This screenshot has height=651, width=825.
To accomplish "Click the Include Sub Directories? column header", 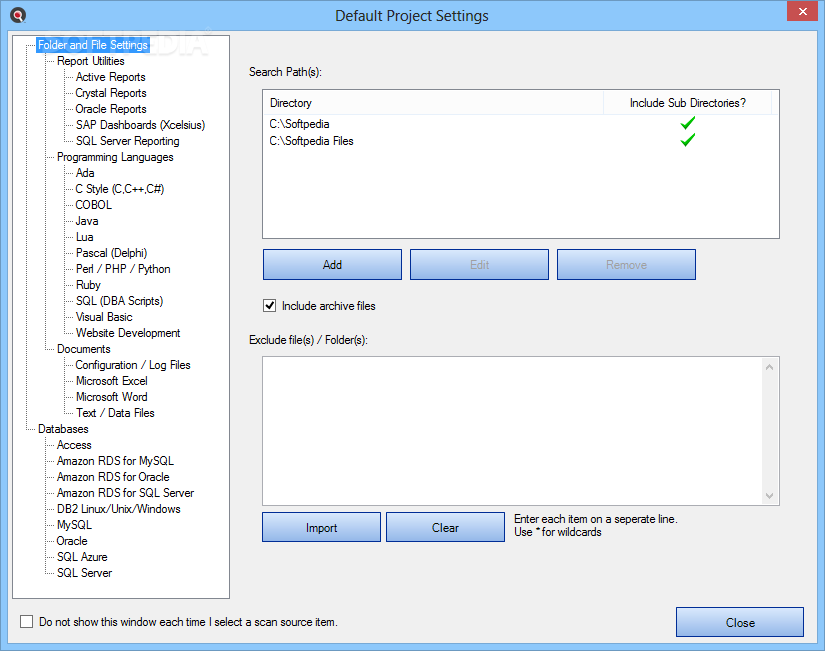I will point(687,103).
